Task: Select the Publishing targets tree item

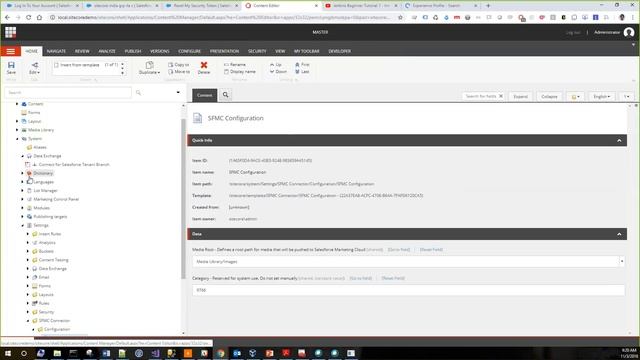Action: (x=50, y=217)
